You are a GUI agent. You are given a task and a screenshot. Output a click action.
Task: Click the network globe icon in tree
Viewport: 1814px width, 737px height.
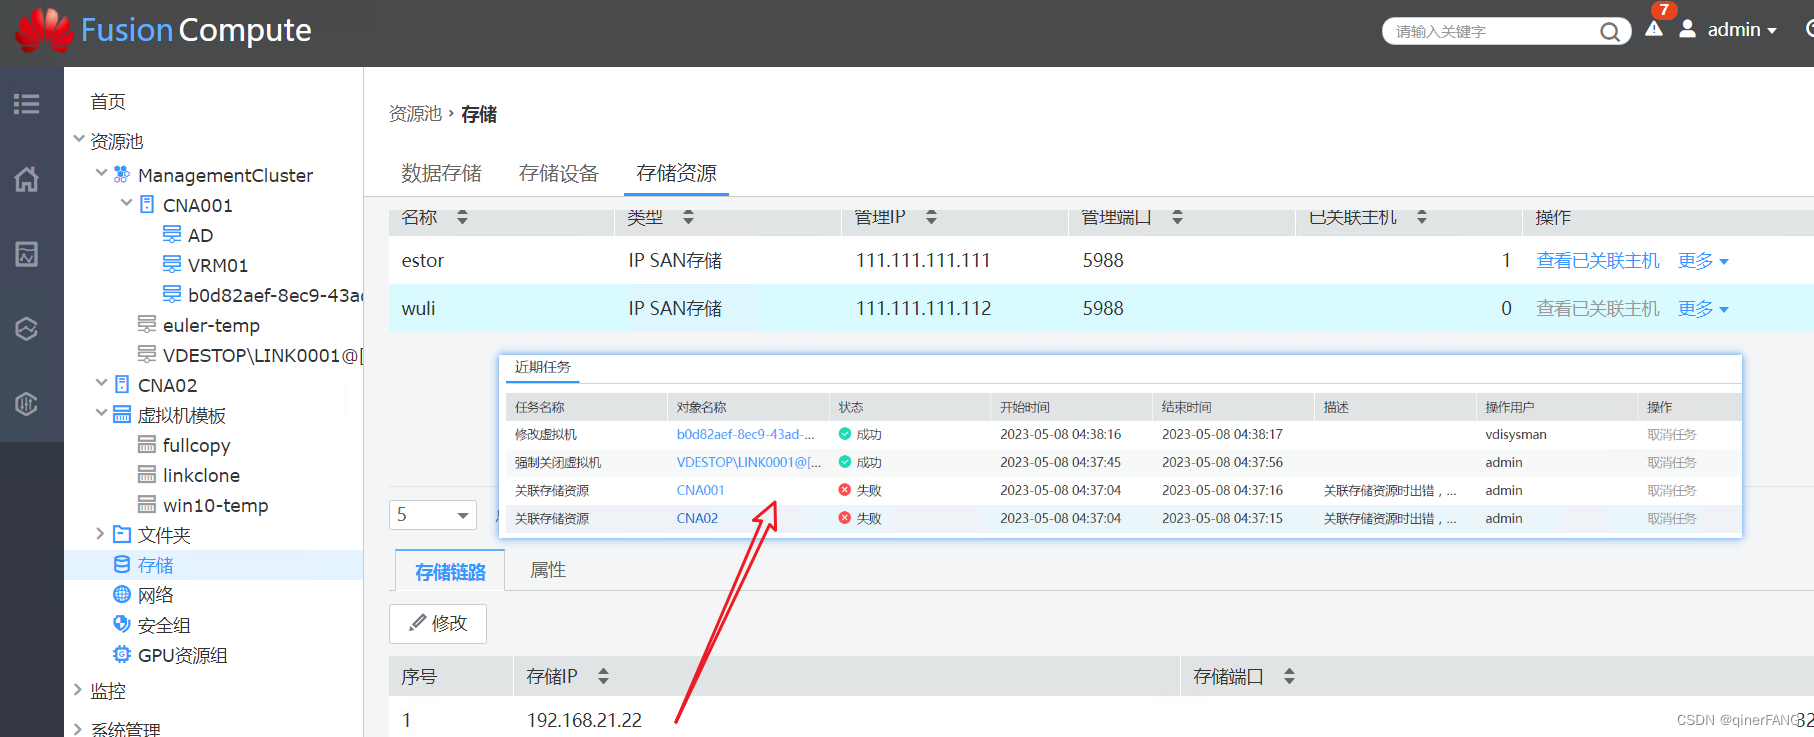click(122, 594)
